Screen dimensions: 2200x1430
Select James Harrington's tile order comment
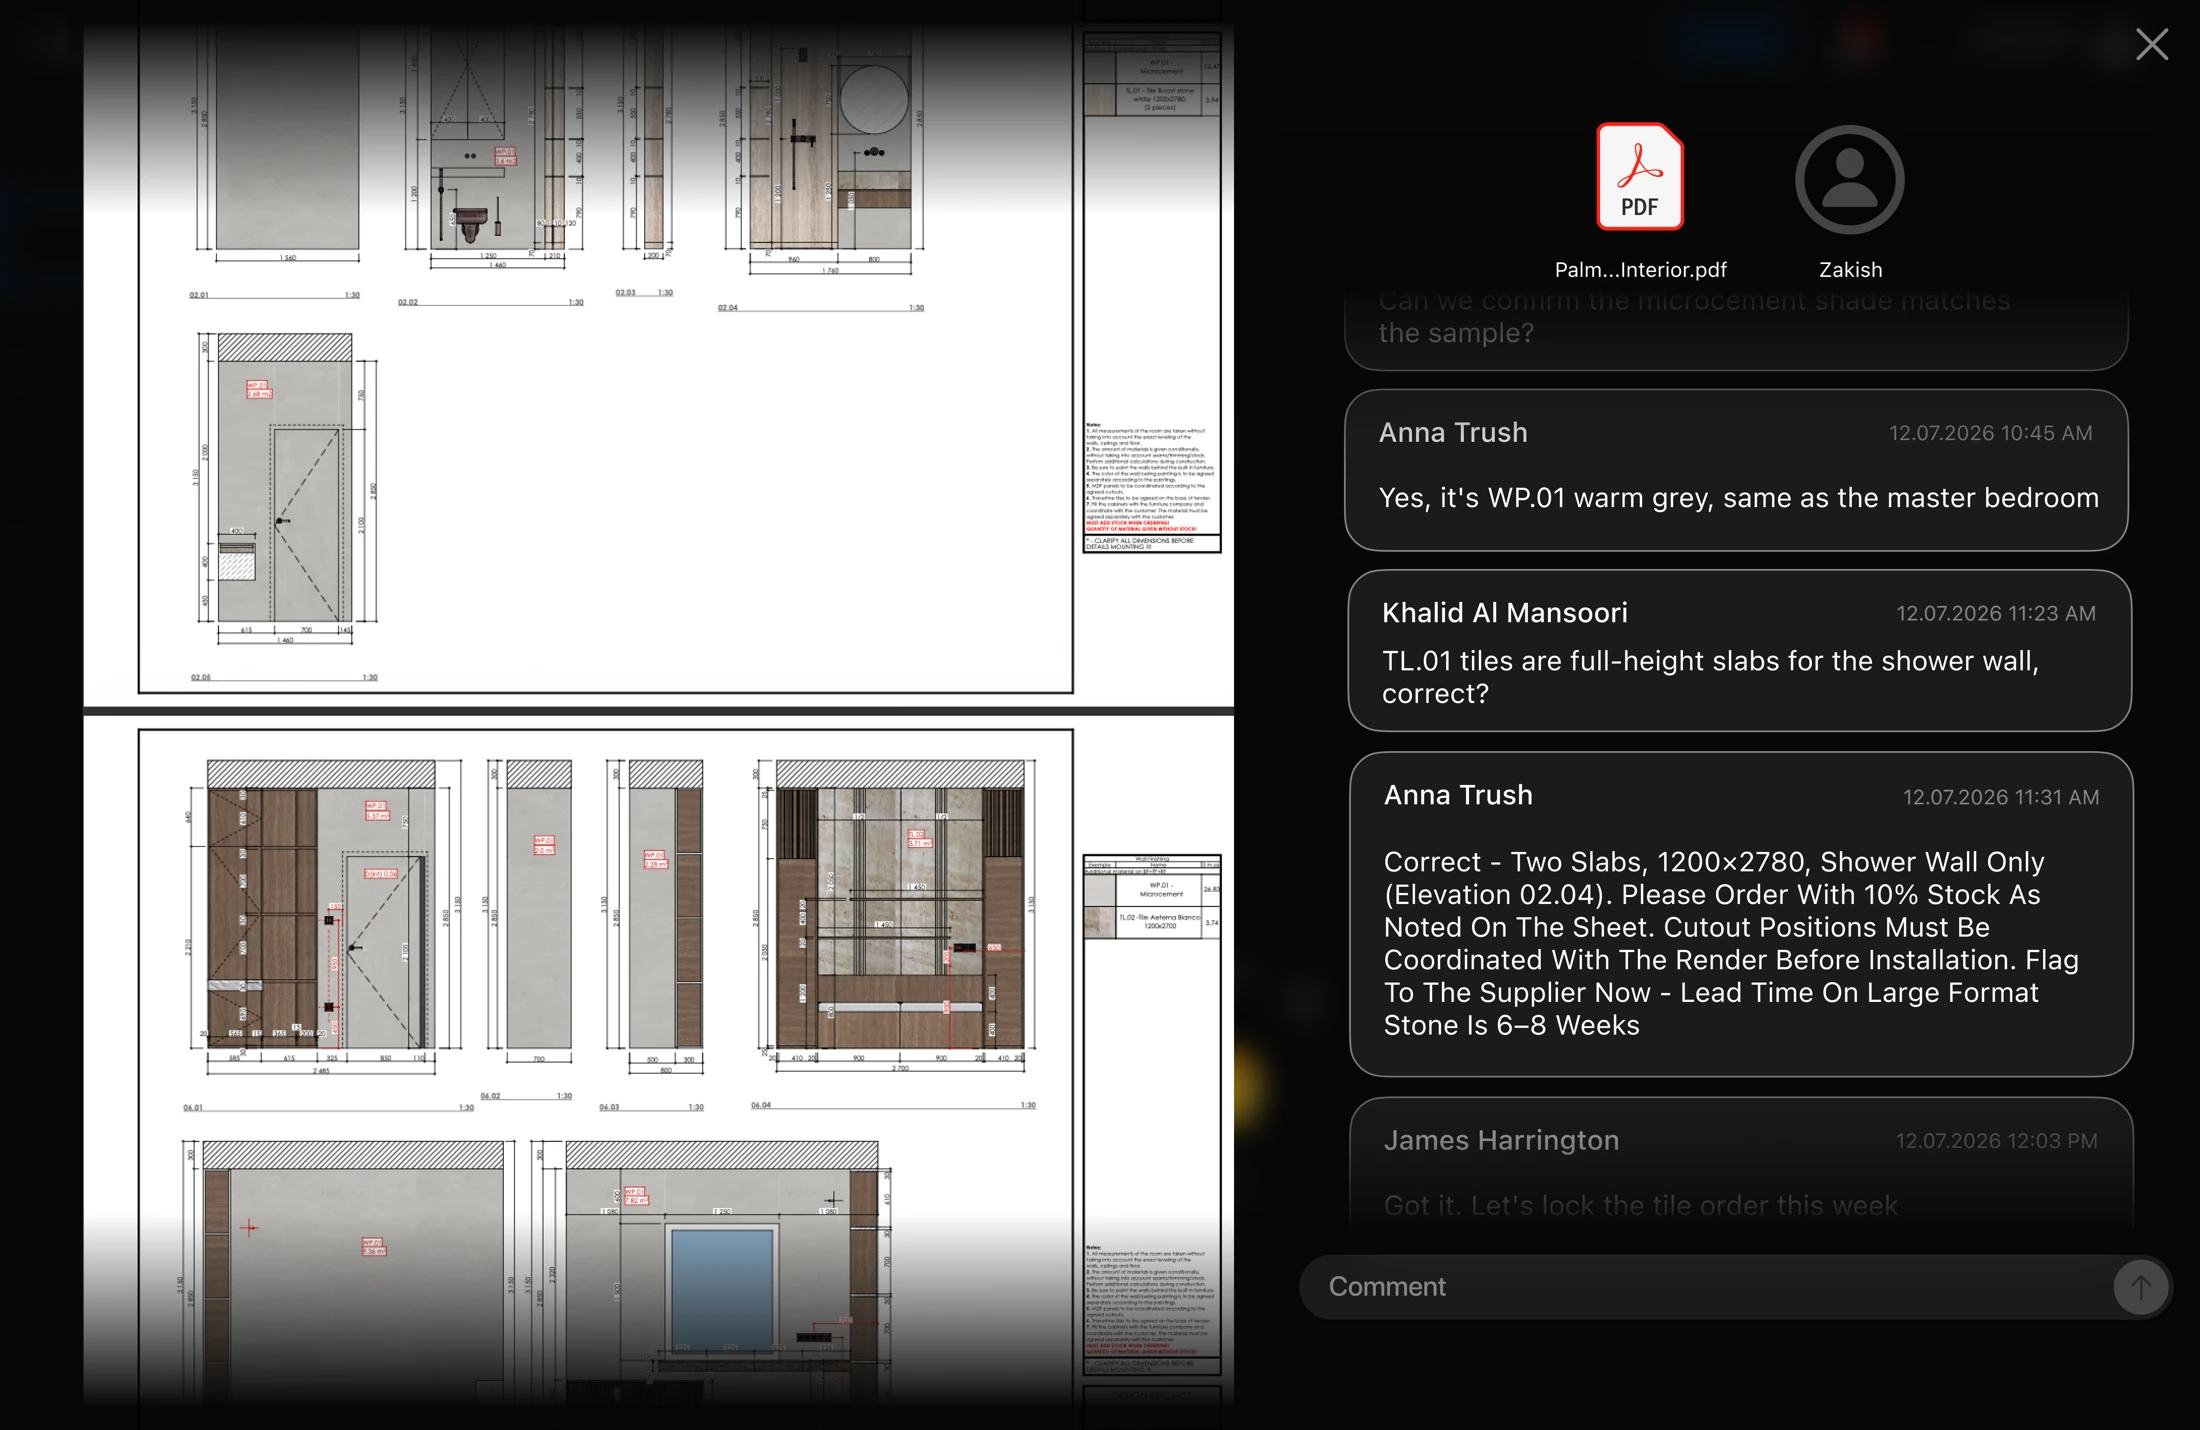pos(1741,1163)
